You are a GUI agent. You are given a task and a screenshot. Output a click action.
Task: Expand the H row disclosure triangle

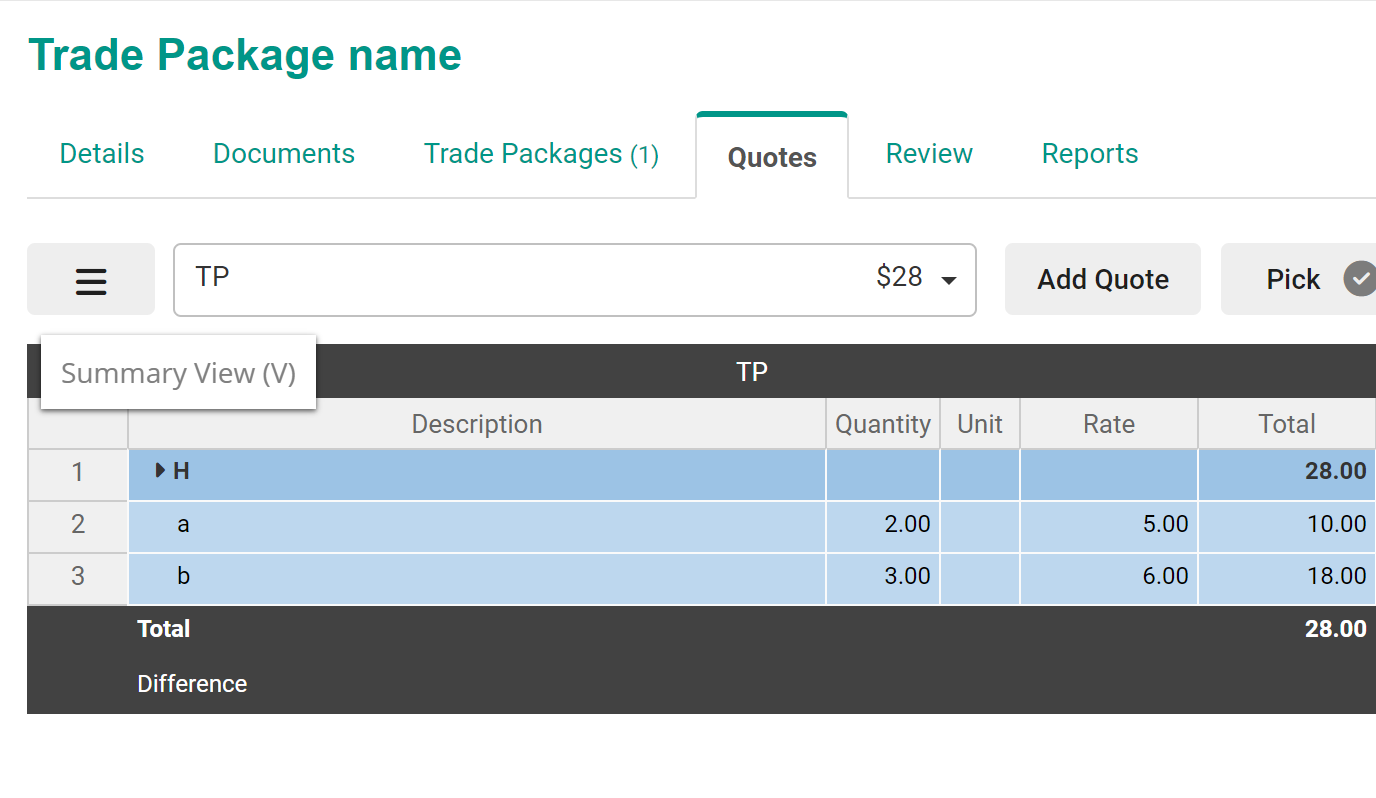pos(160,471)
